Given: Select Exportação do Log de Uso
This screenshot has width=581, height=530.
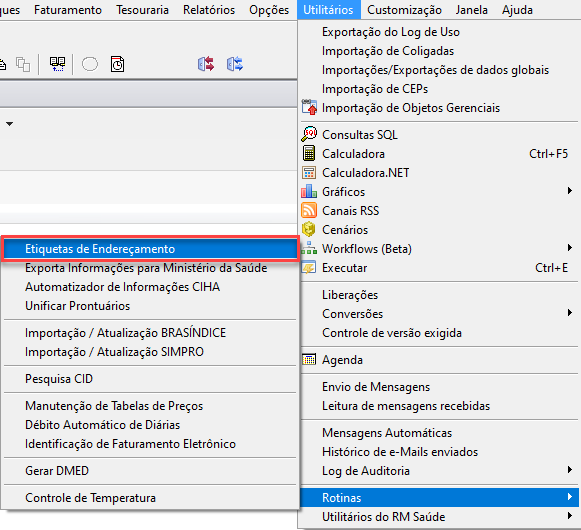Looking at the screenshot, I should (x=439, y=32).
